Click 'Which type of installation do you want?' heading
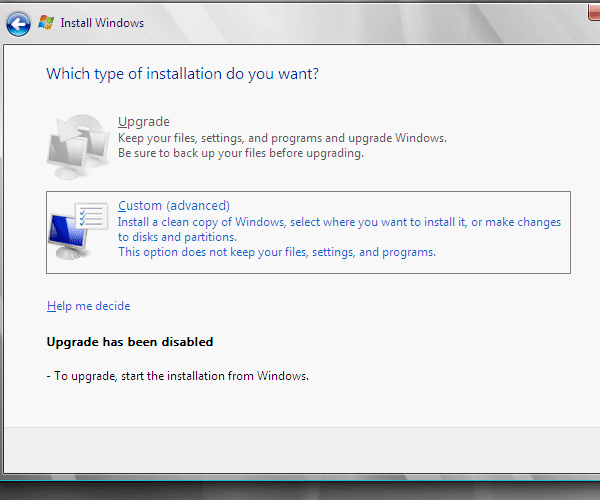The height and width of the screenshot is (500, 600). click(x=183, y=74)
